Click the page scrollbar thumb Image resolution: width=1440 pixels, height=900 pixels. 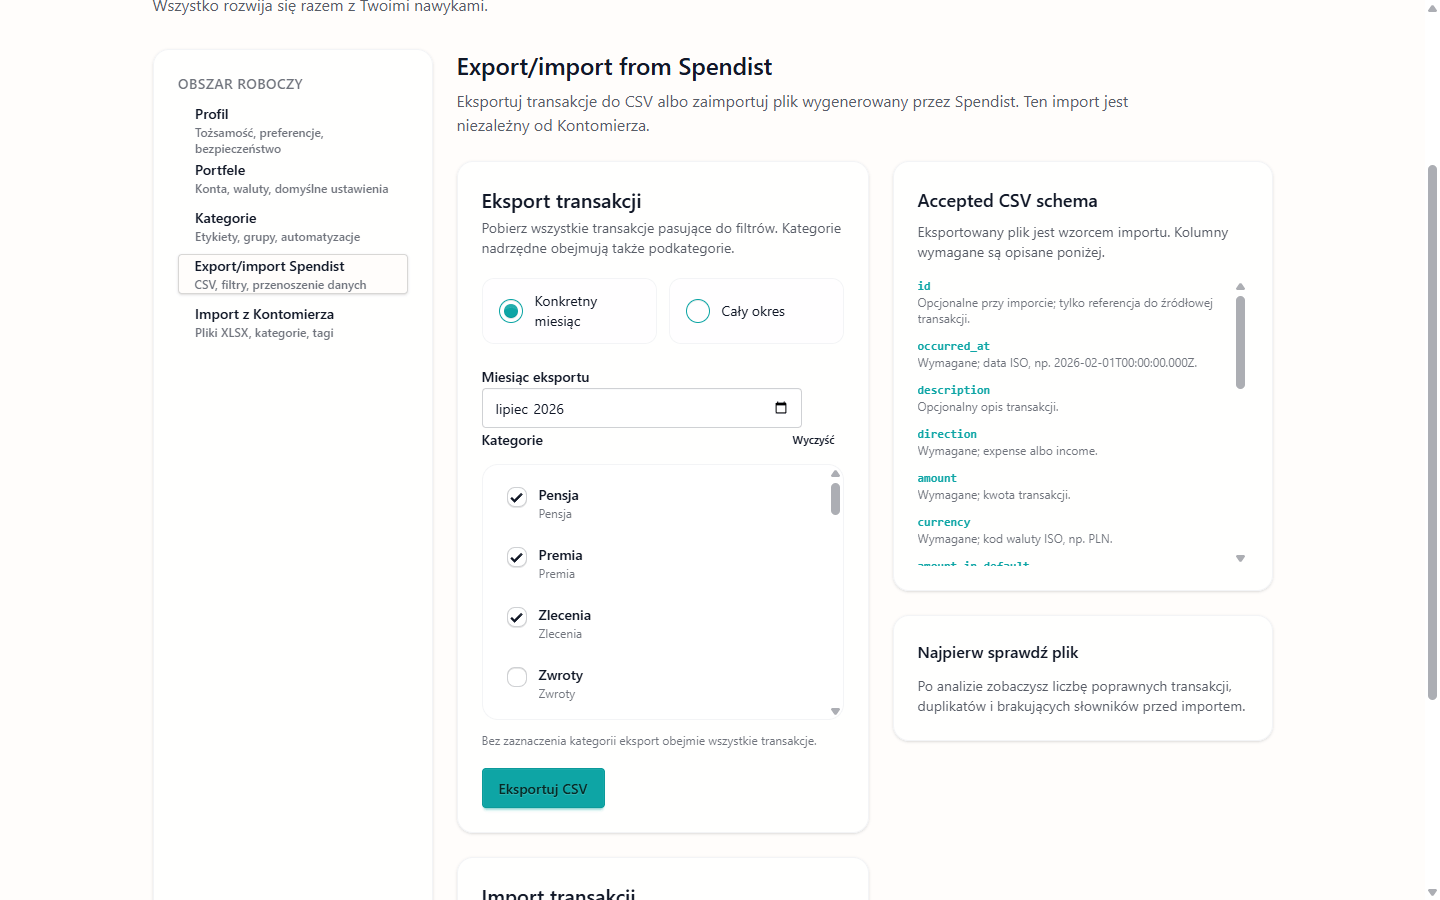1432,432
